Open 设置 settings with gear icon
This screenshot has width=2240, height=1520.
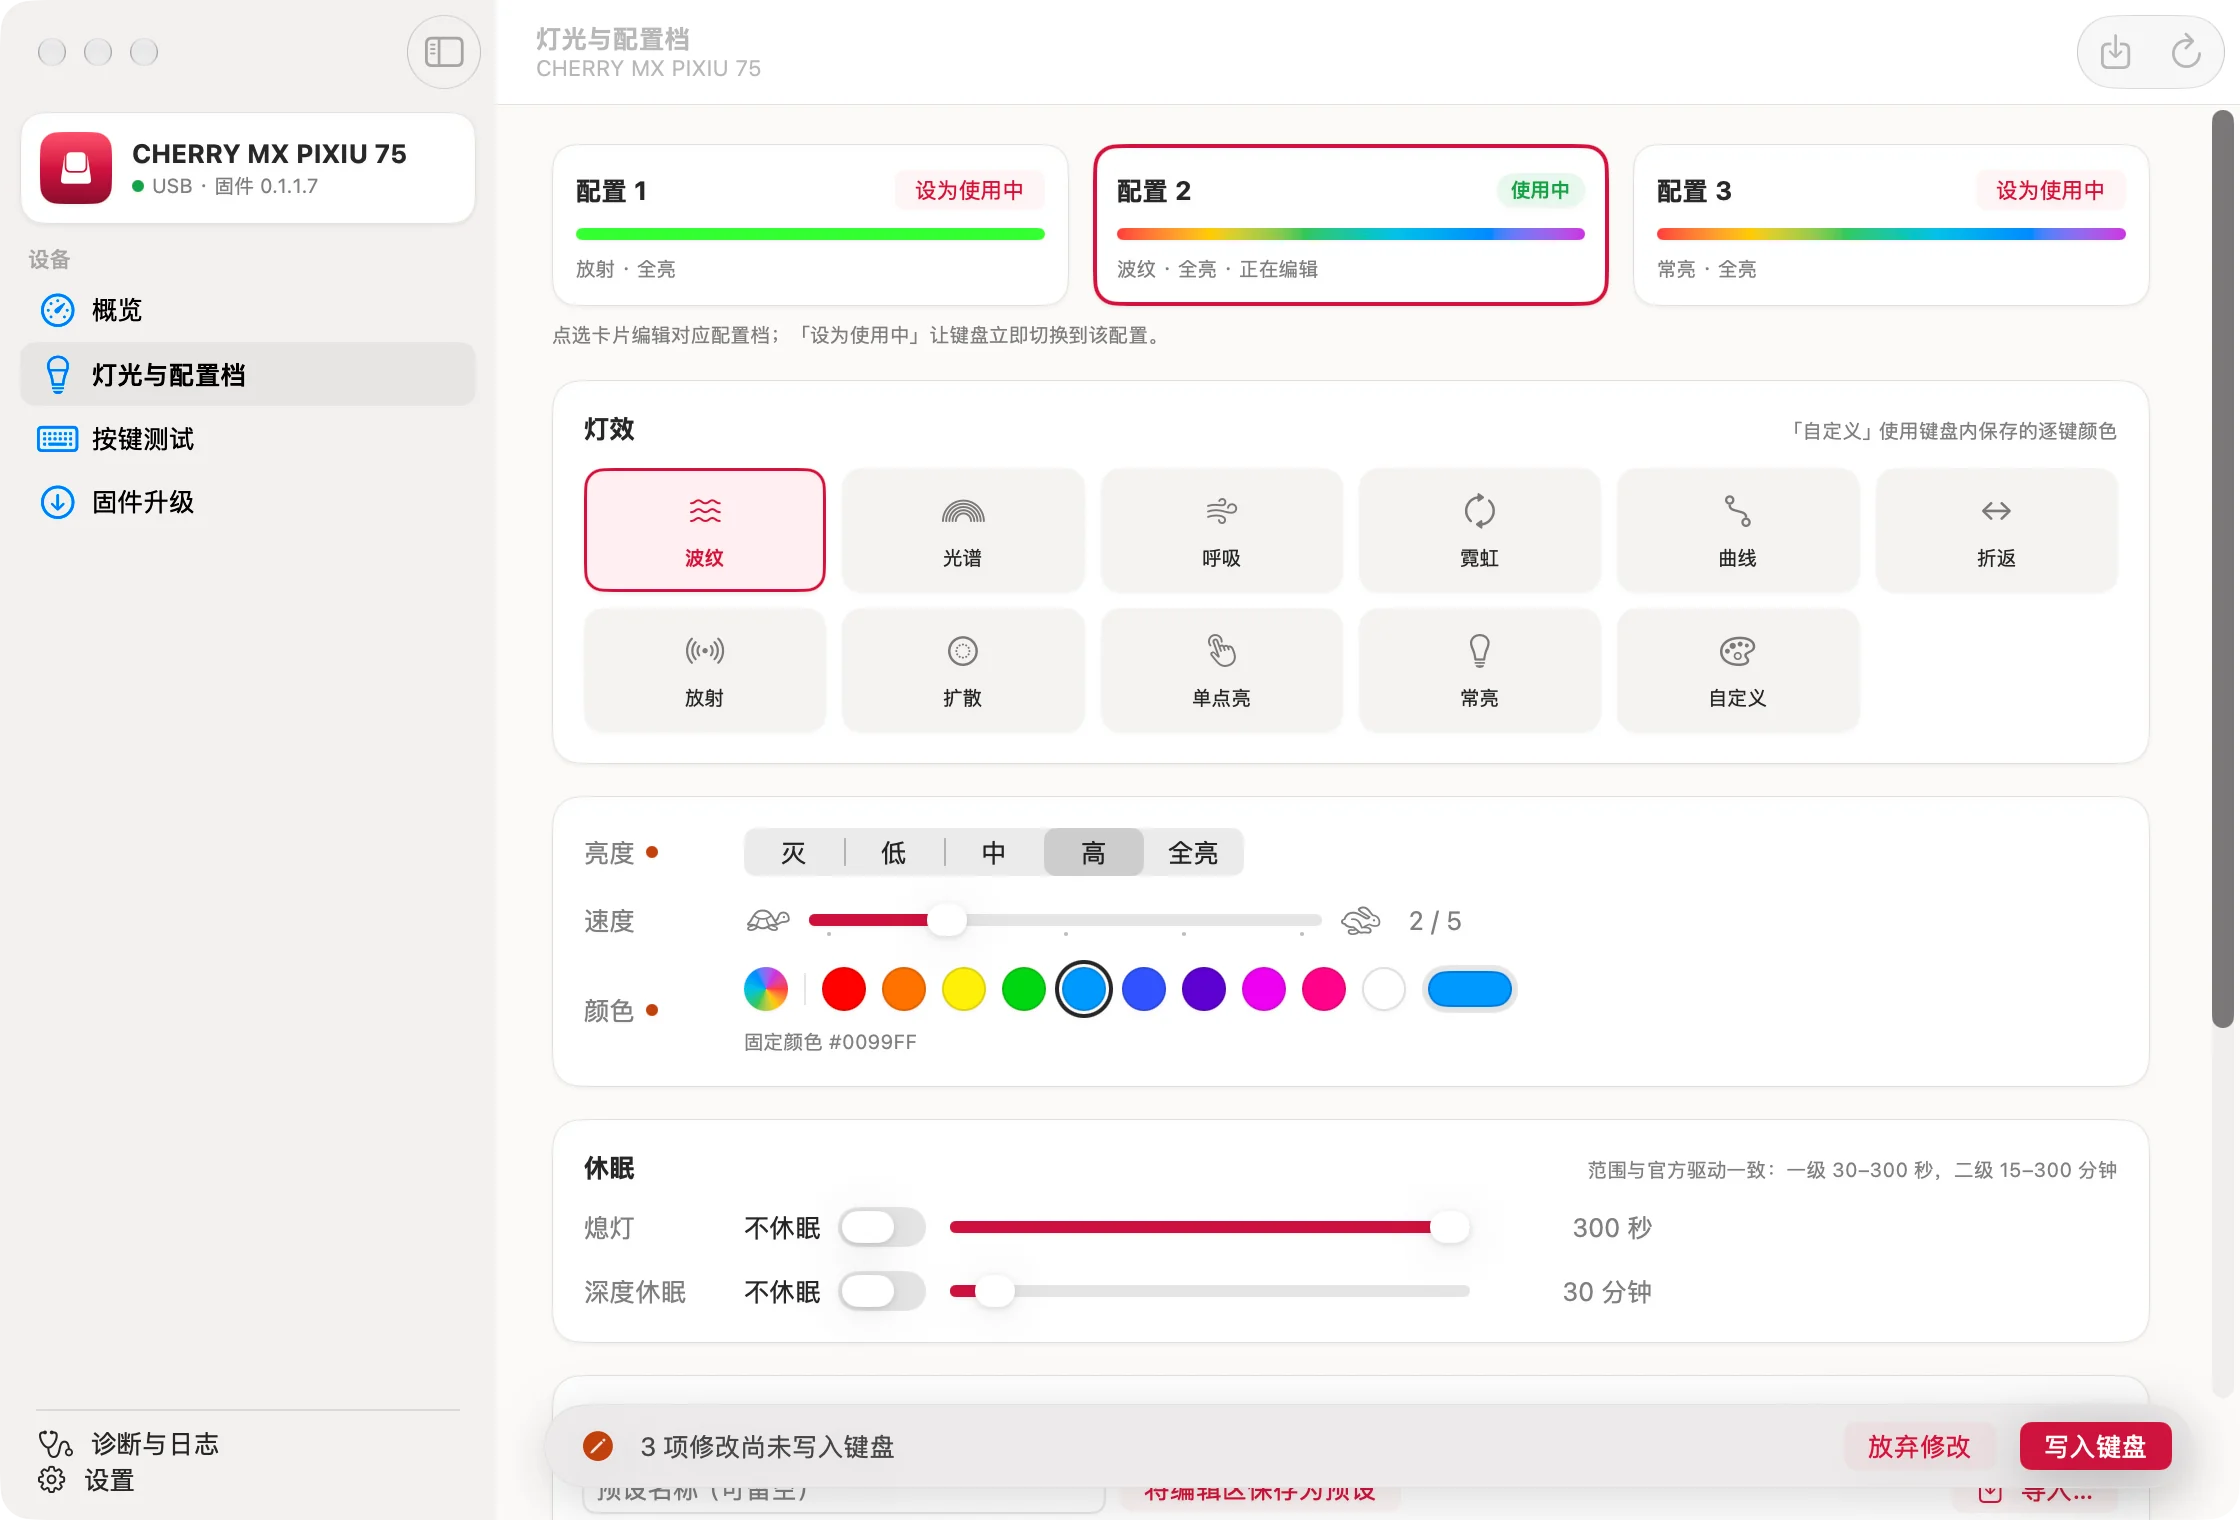click(86, 1480)
